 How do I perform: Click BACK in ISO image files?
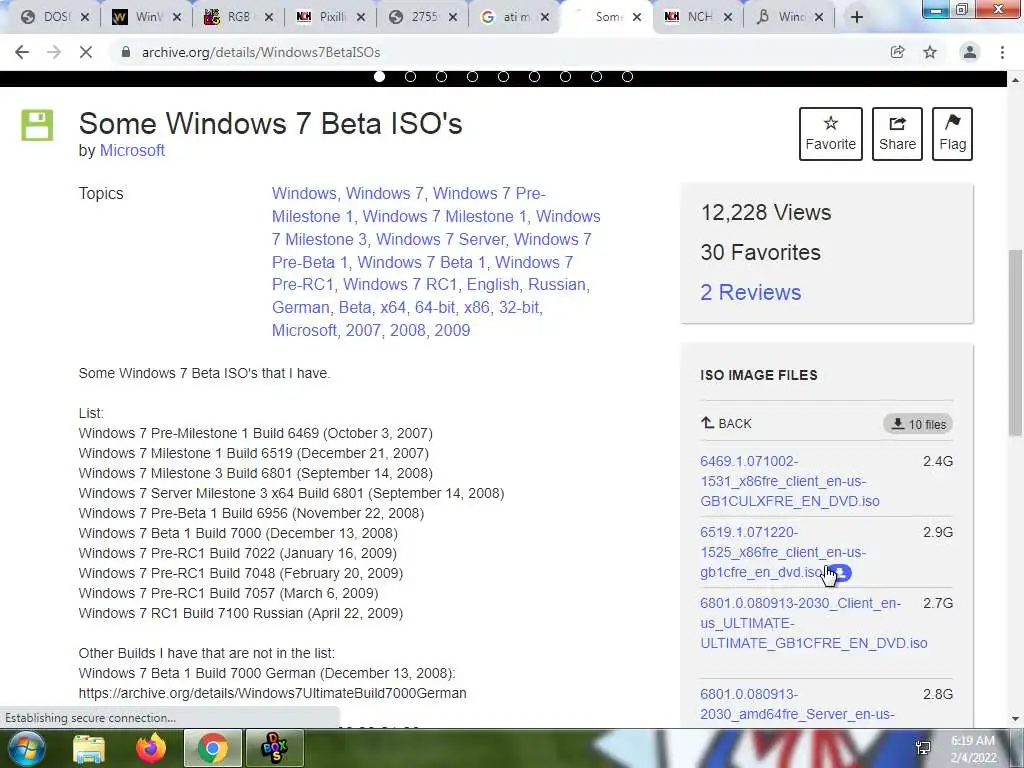pyautogui.click(x=726, y=423)
